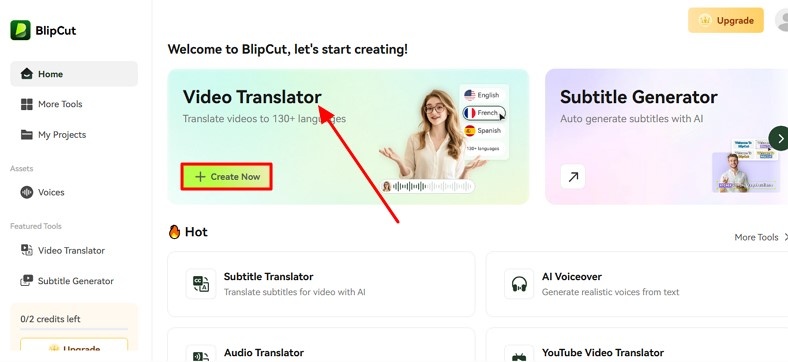Click the '0/2 credits left' text
Viewport: 788px width, 362px height.
(50, 319)
